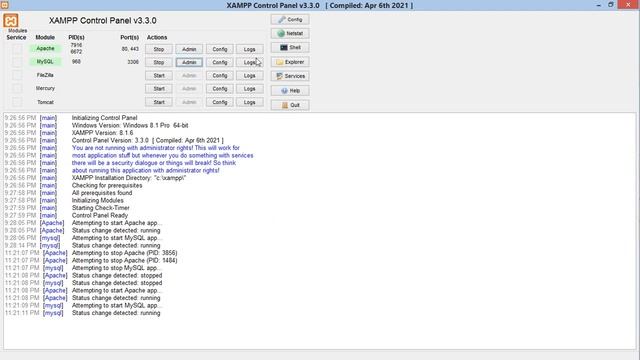This screenshot has height=360, width=640.
Task: Toggle Tomcat service checkbox
Action: [16, 102]
